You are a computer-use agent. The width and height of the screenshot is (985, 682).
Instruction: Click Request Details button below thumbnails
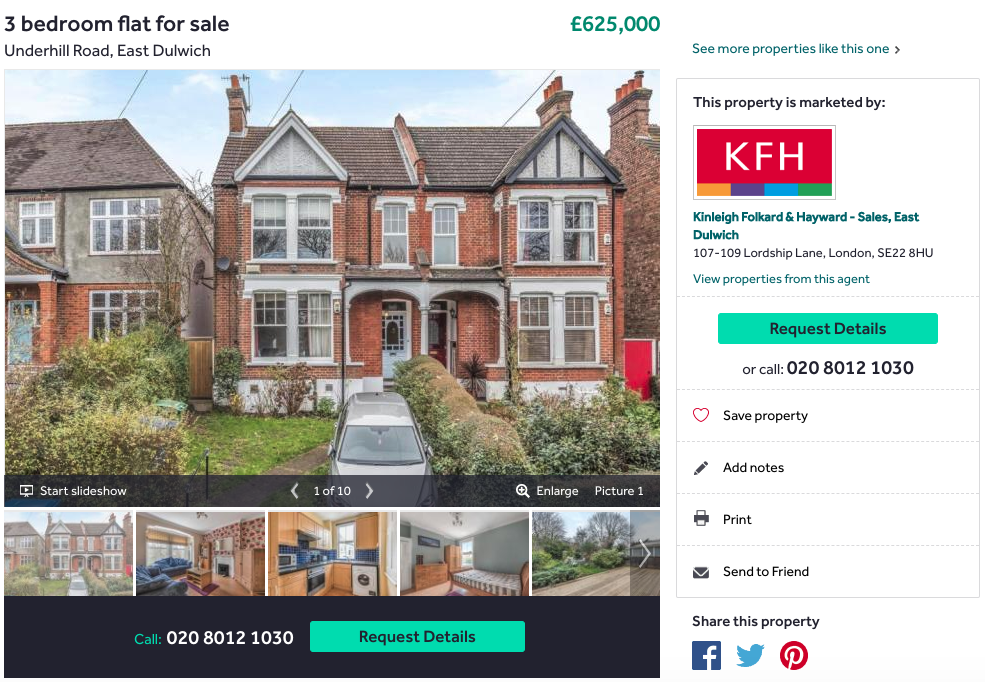417,637
